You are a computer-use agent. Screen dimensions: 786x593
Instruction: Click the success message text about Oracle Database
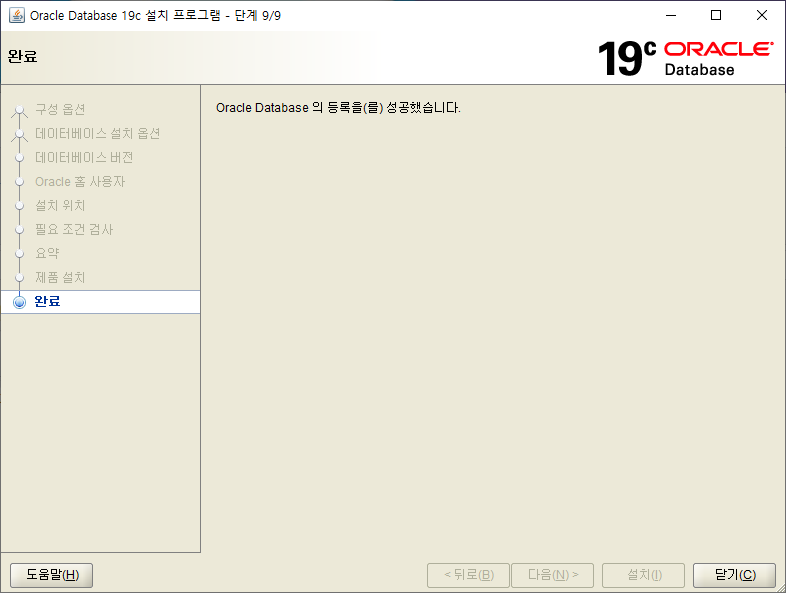(338, 108)
